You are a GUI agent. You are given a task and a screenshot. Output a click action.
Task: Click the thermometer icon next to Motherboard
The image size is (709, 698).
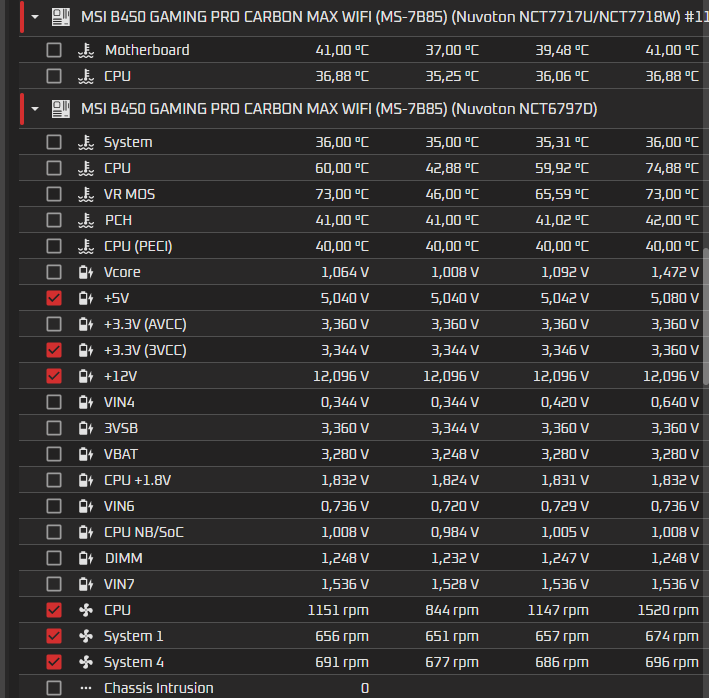[86, 50]
